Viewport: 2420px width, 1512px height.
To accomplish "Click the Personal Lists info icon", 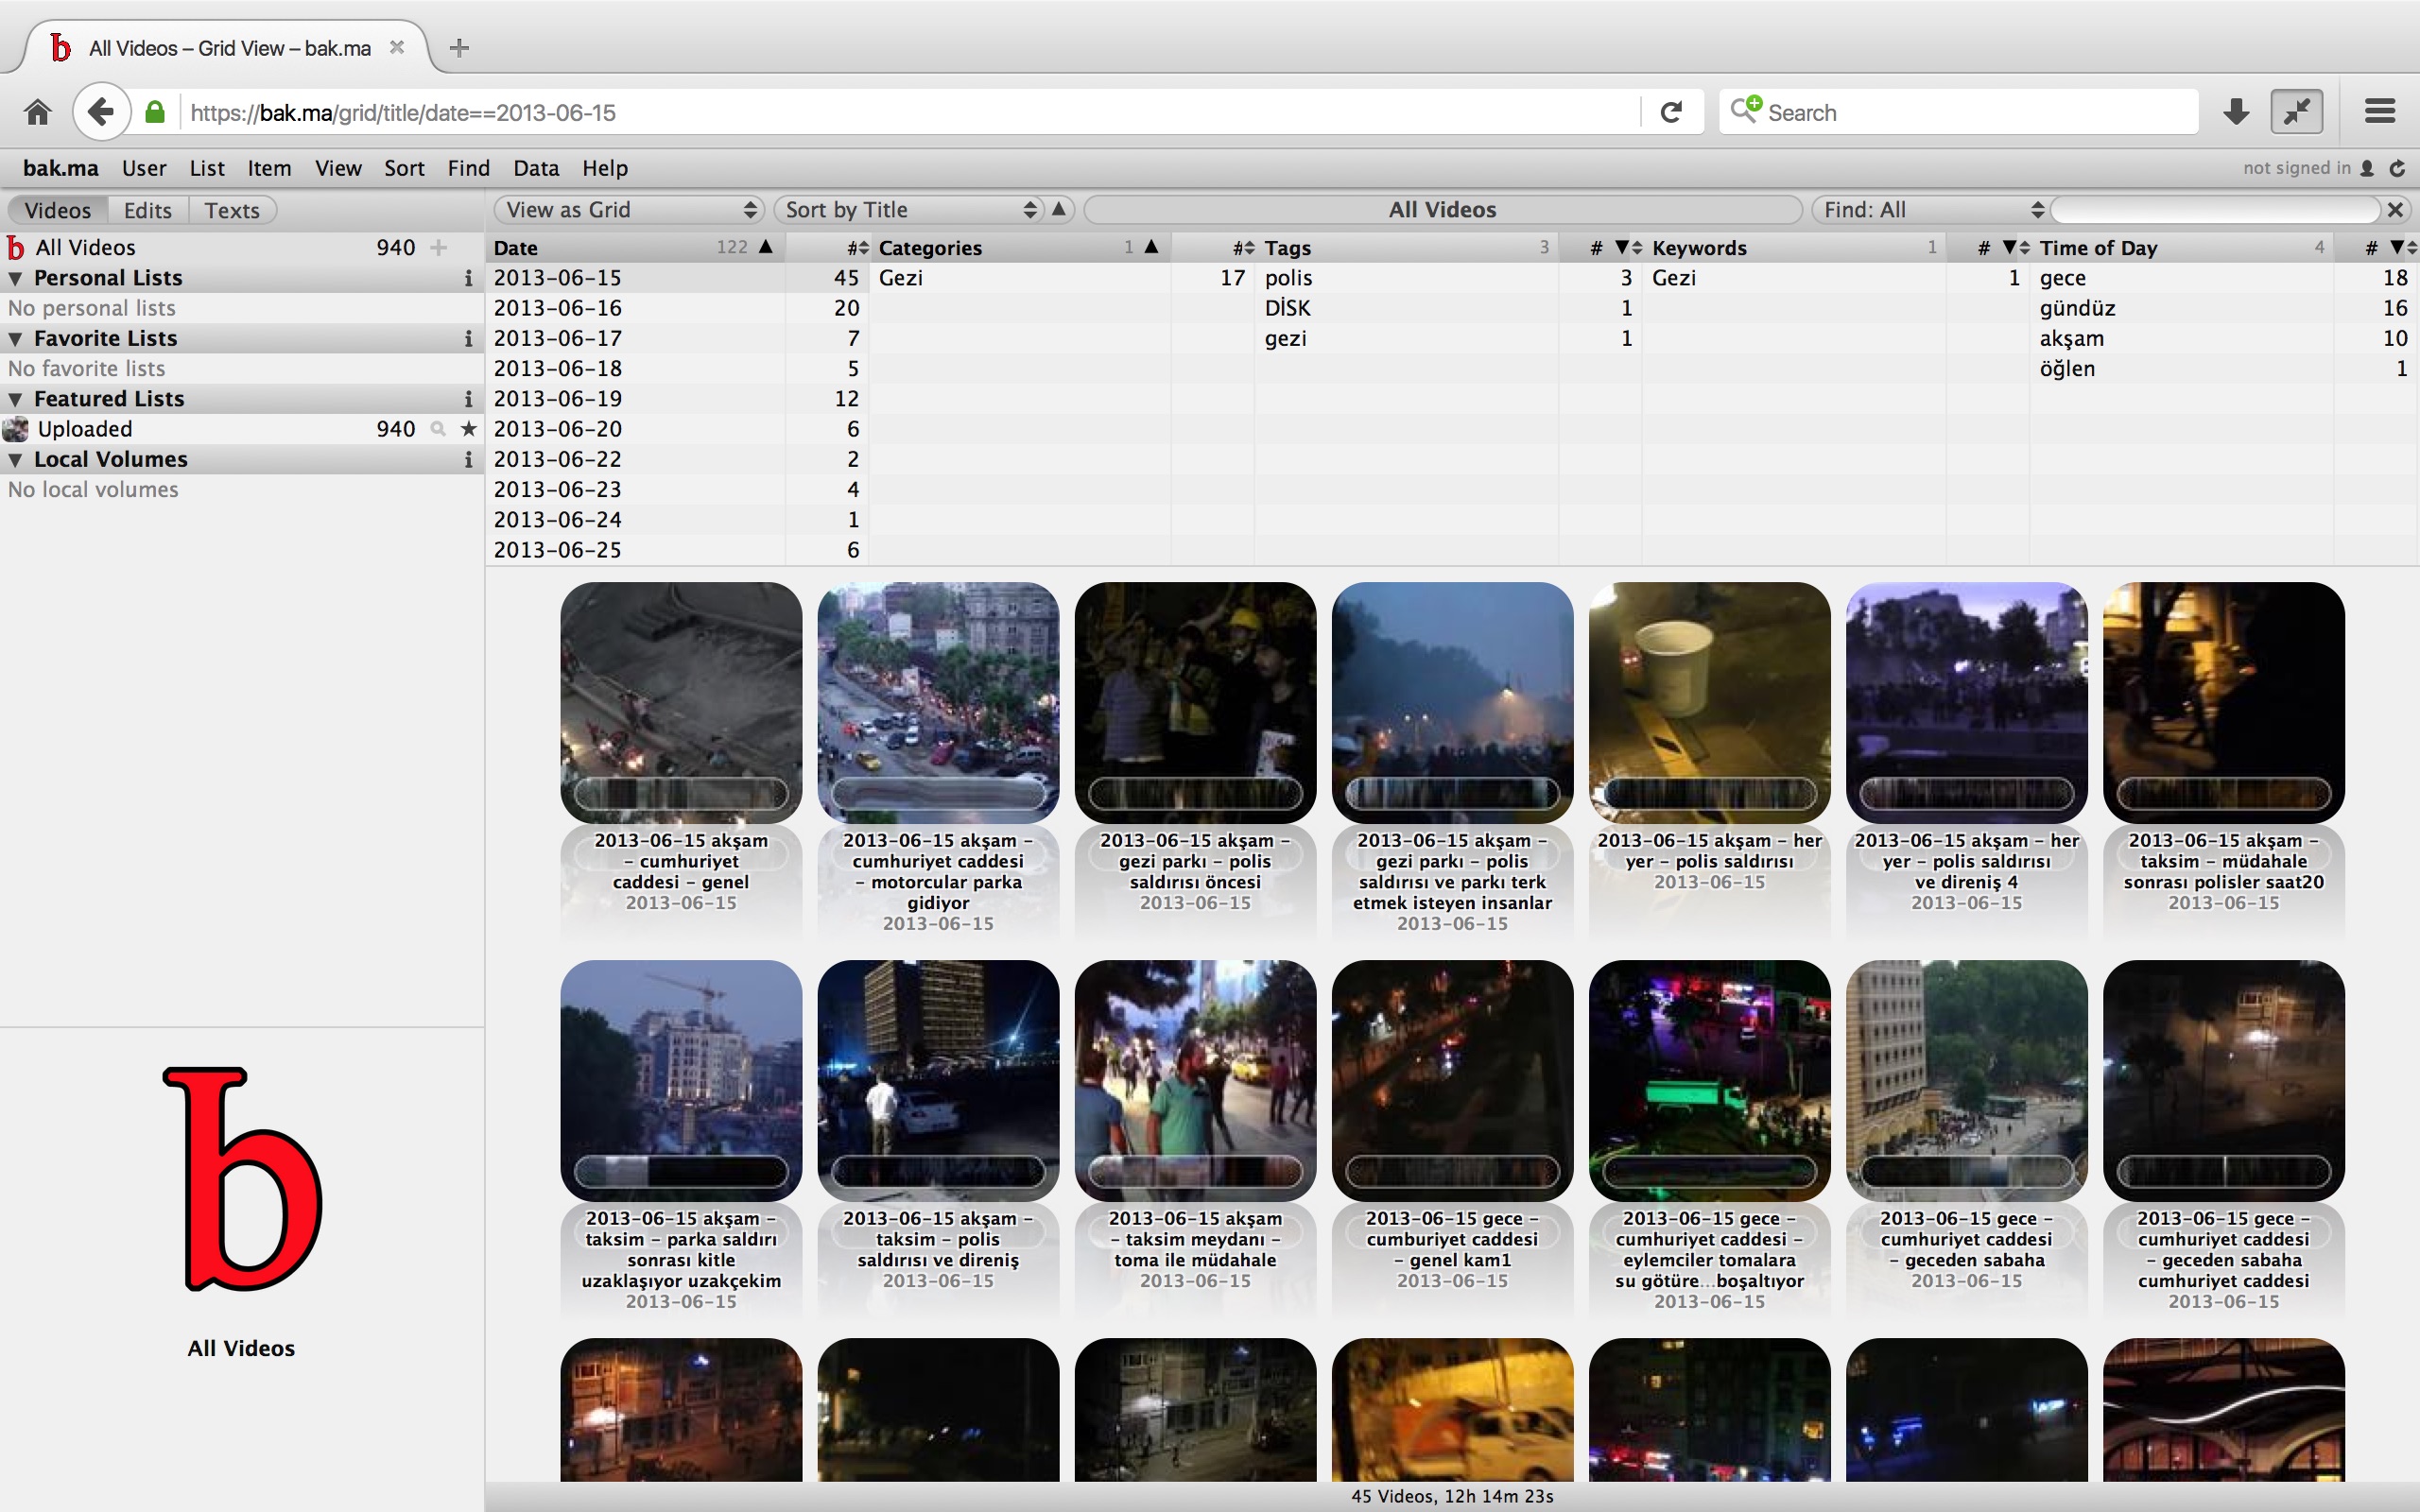I will pos(468,278).
